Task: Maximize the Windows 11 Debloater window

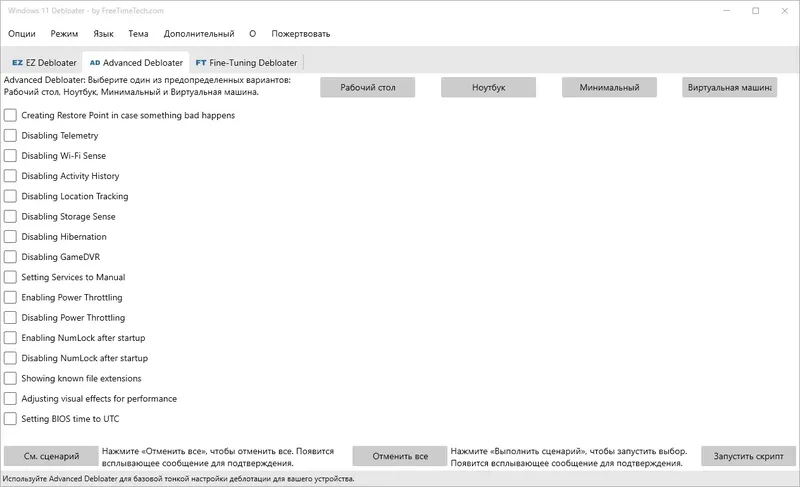Action: pyautogui.click(x=756, y=11)
